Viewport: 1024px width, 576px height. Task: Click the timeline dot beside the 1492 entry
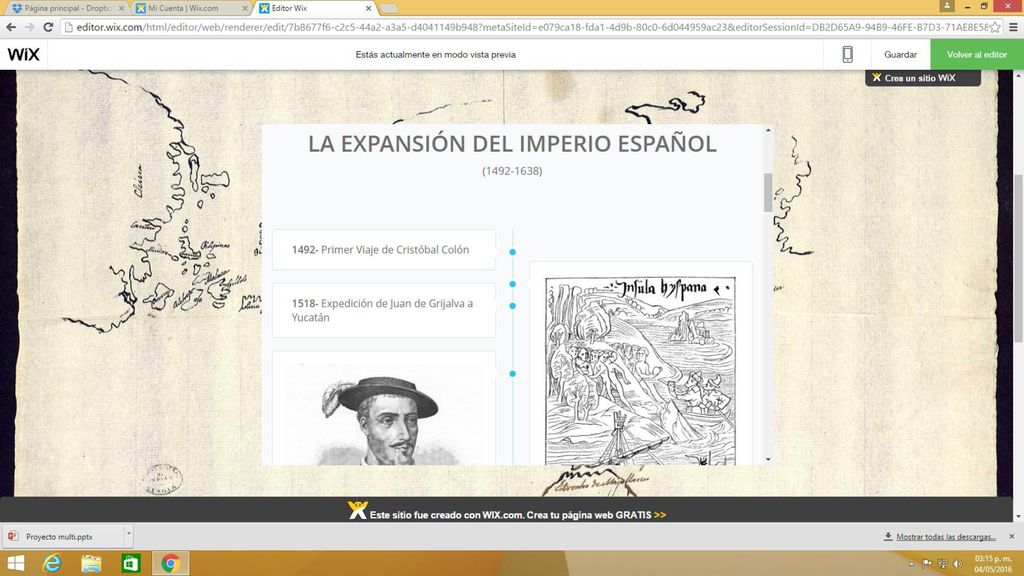pyautogui.click(x=513, y=252)
